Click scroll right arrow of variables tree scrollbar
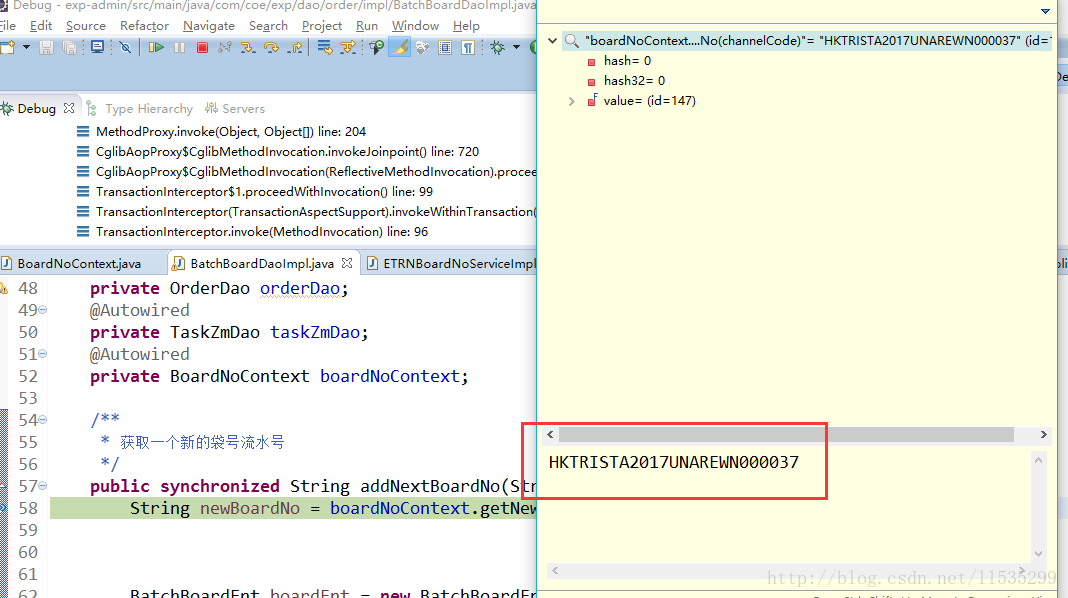 click(1043, 435)
